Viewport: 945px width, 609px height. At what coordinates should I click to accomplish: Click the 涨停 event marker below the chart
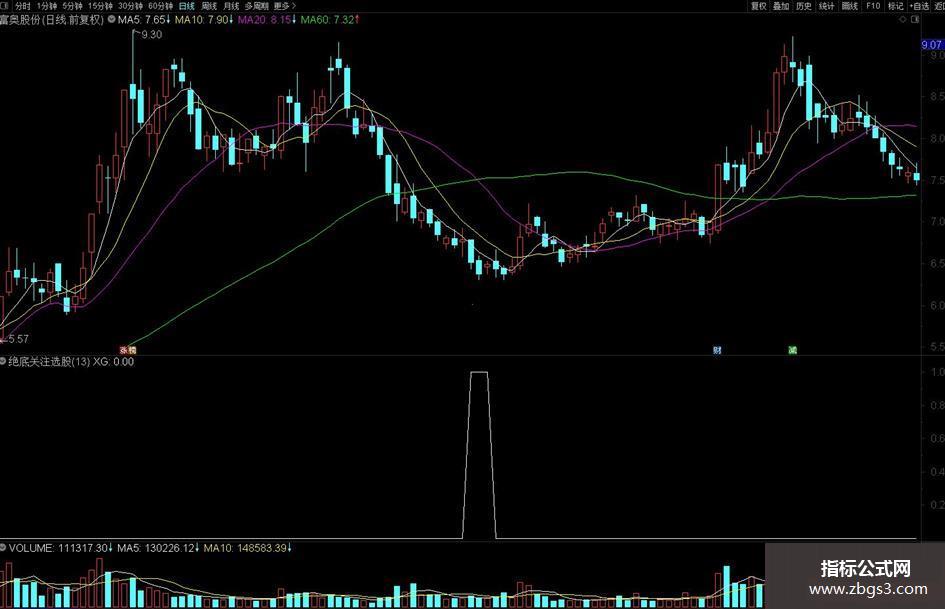point(128,350)
